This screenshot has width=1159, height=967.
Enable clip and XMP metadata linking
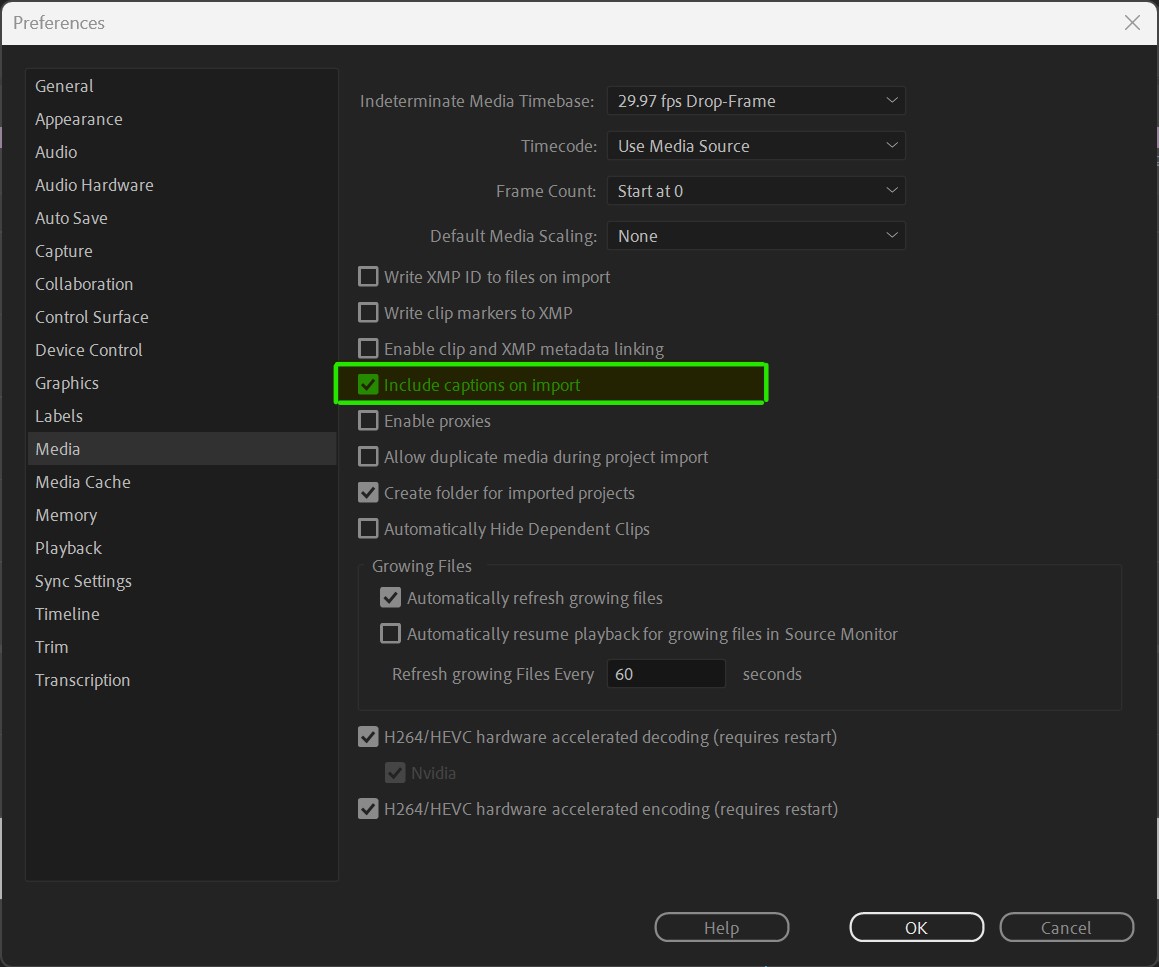tap(368, 348)
